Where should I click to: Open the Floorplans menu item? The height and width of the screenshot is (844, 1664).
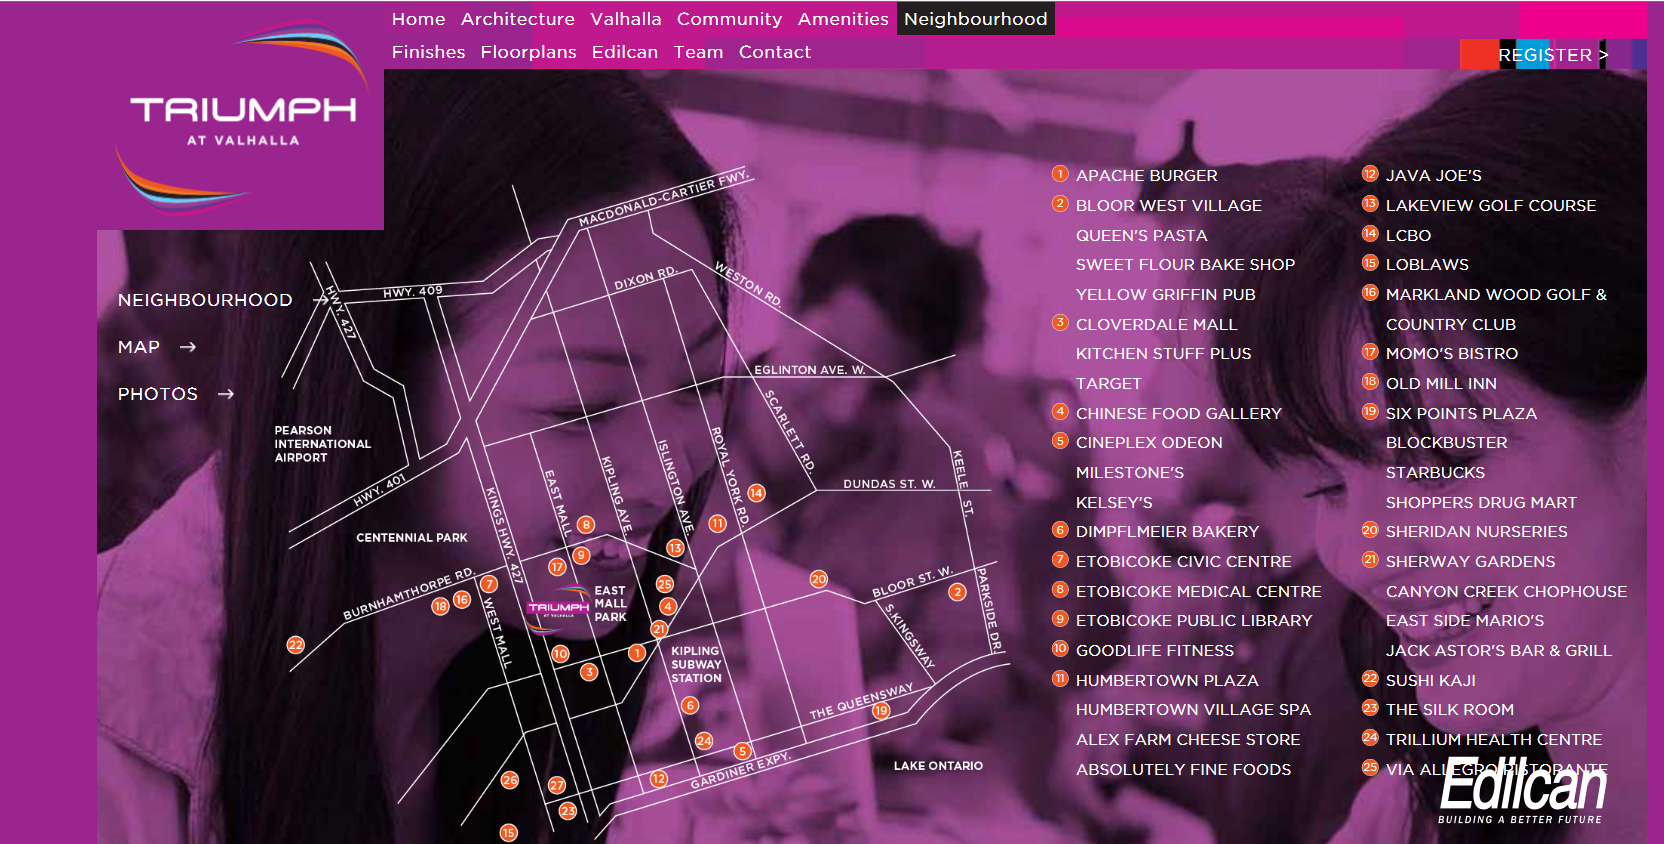(528, 52)
